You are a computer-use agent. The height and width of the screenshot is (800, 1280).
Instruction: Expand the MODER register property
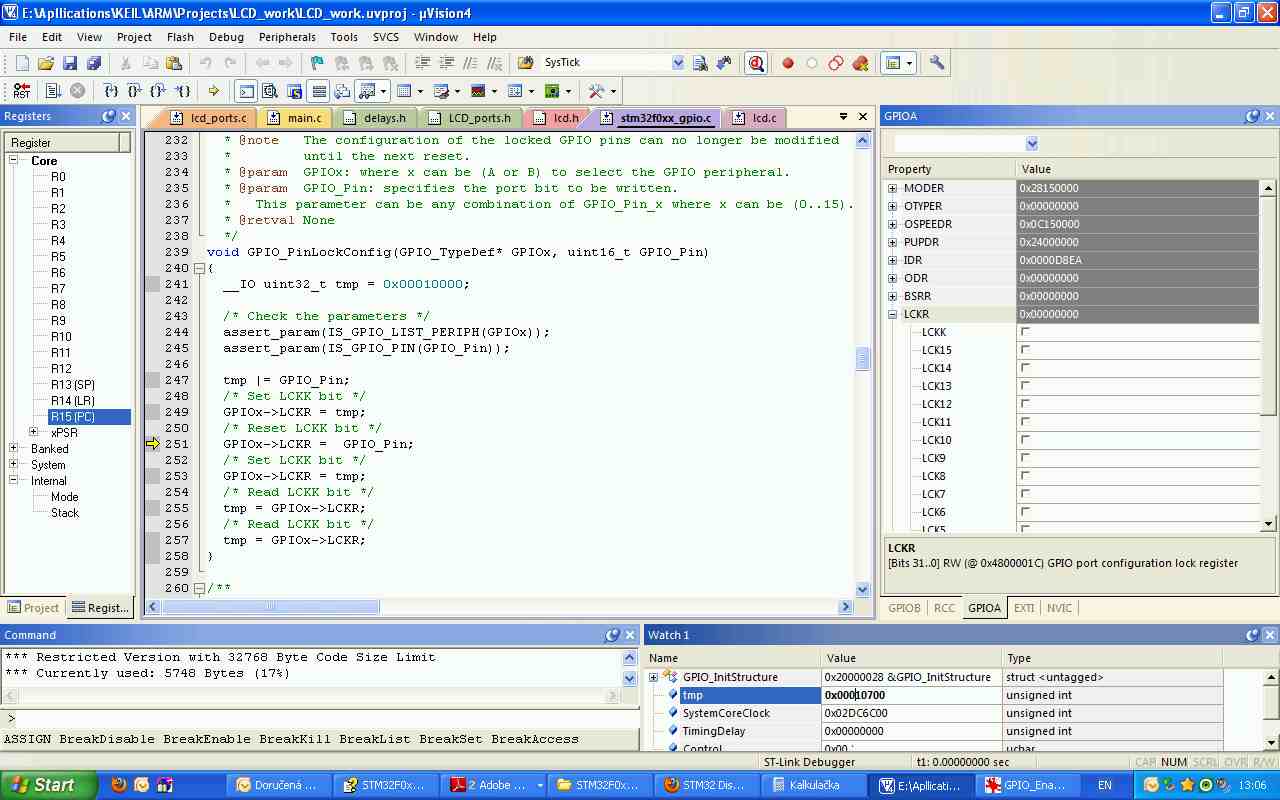tap(893, 188)
